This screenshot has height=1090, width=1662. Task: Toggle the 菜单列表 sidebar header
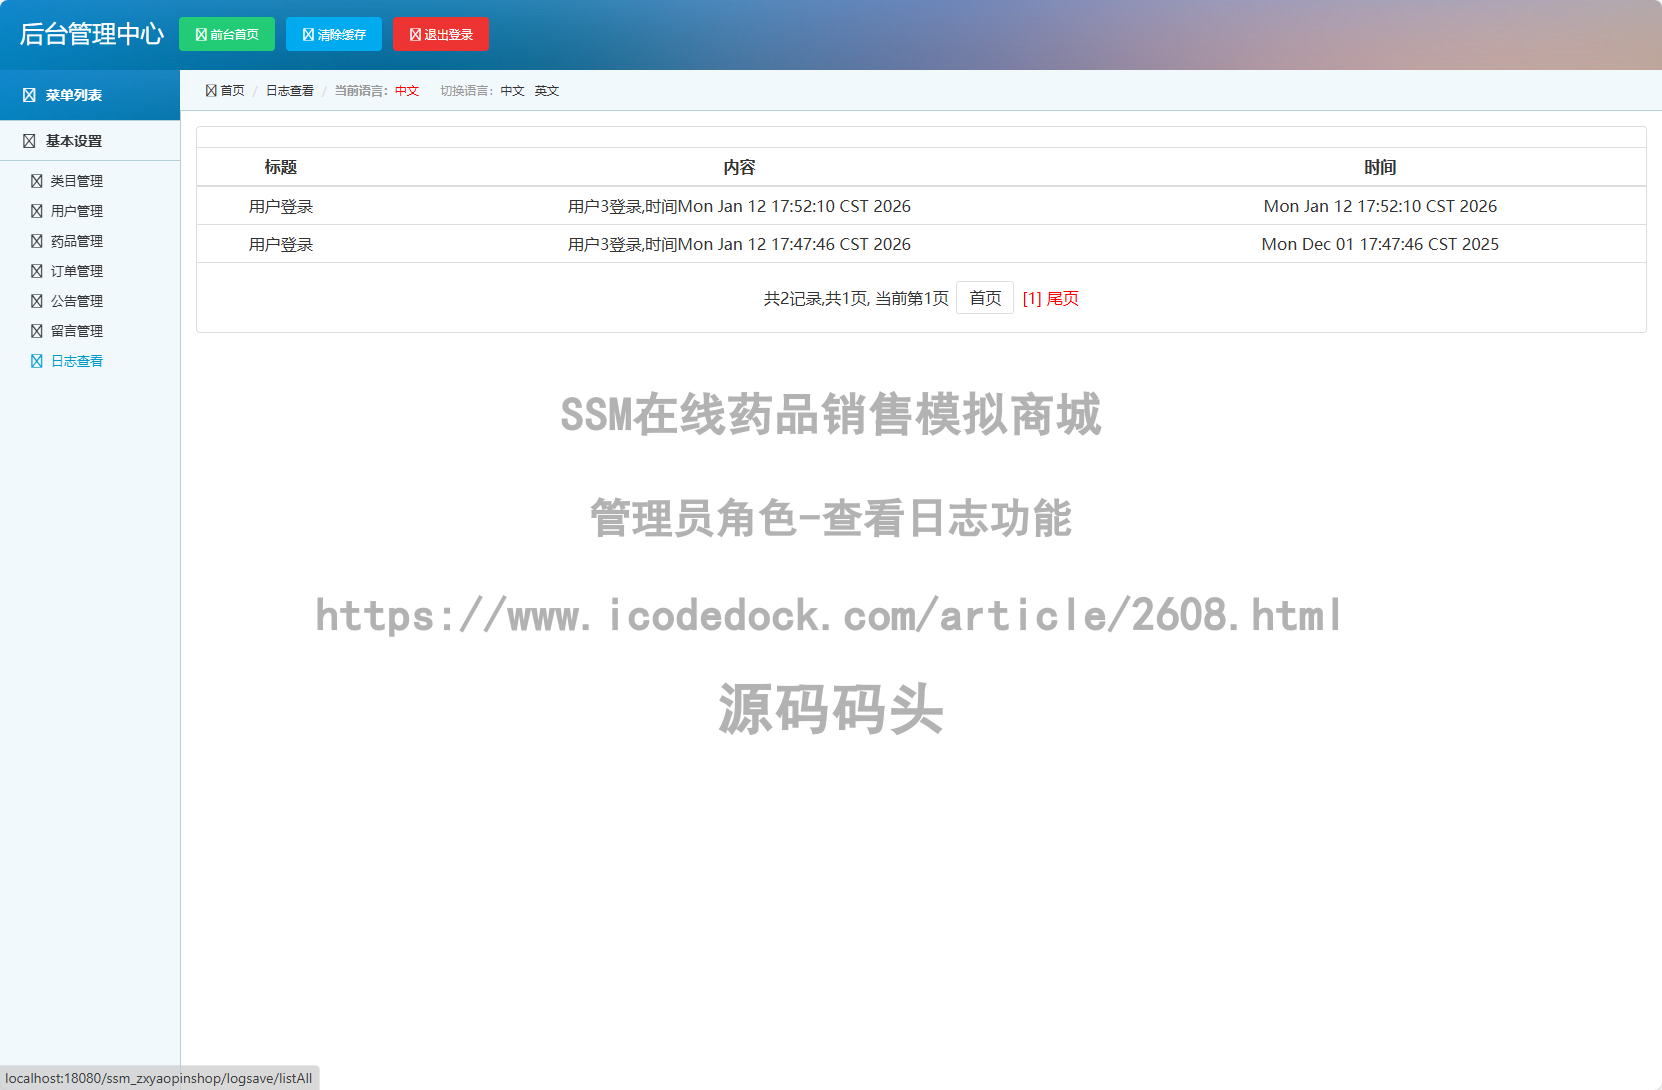coord(73,95)
